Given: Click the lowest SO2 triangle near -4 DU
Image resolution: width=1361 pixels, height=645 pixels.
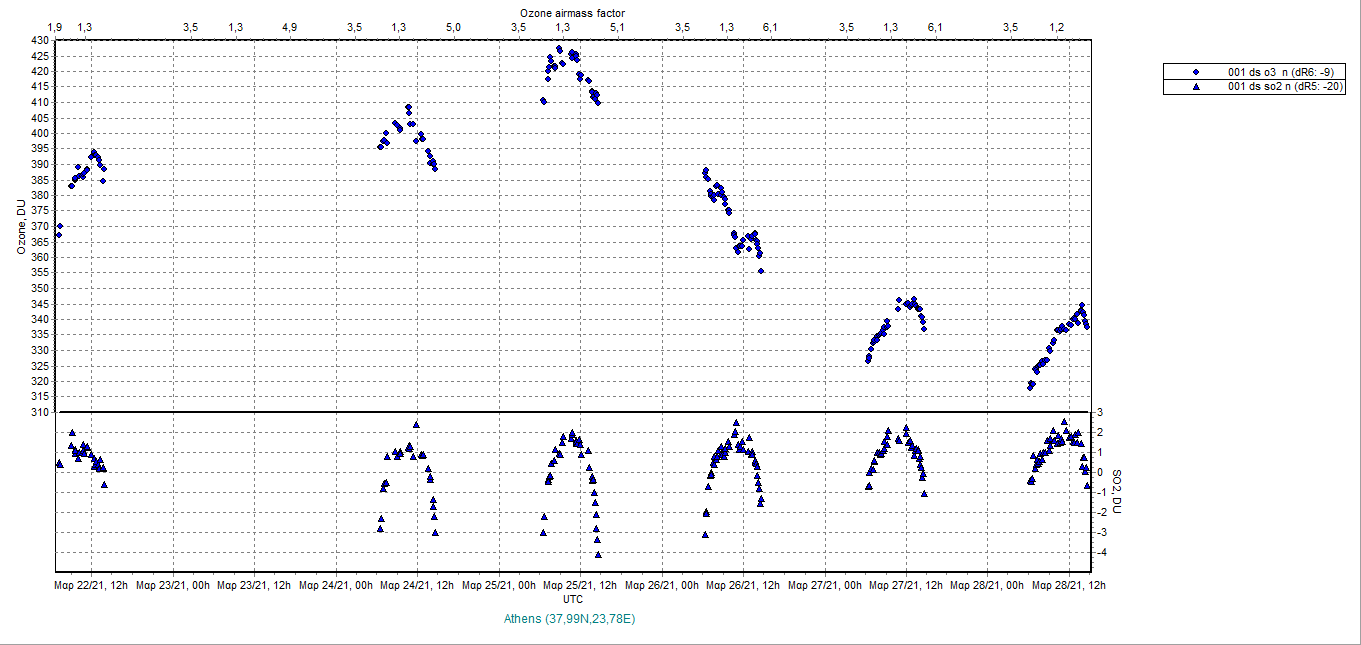Looking at the screenshot, I should coord(598,554).
